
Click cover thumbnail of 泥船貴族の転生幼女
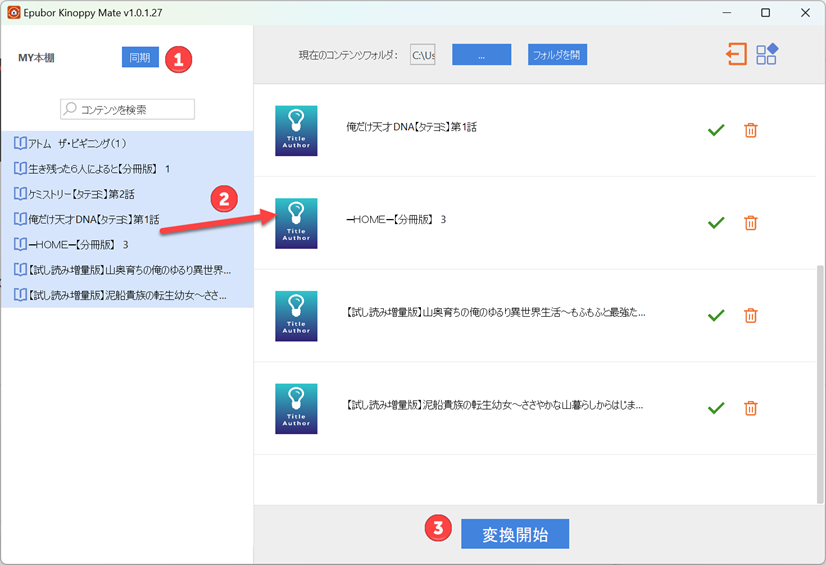point(296,409)
